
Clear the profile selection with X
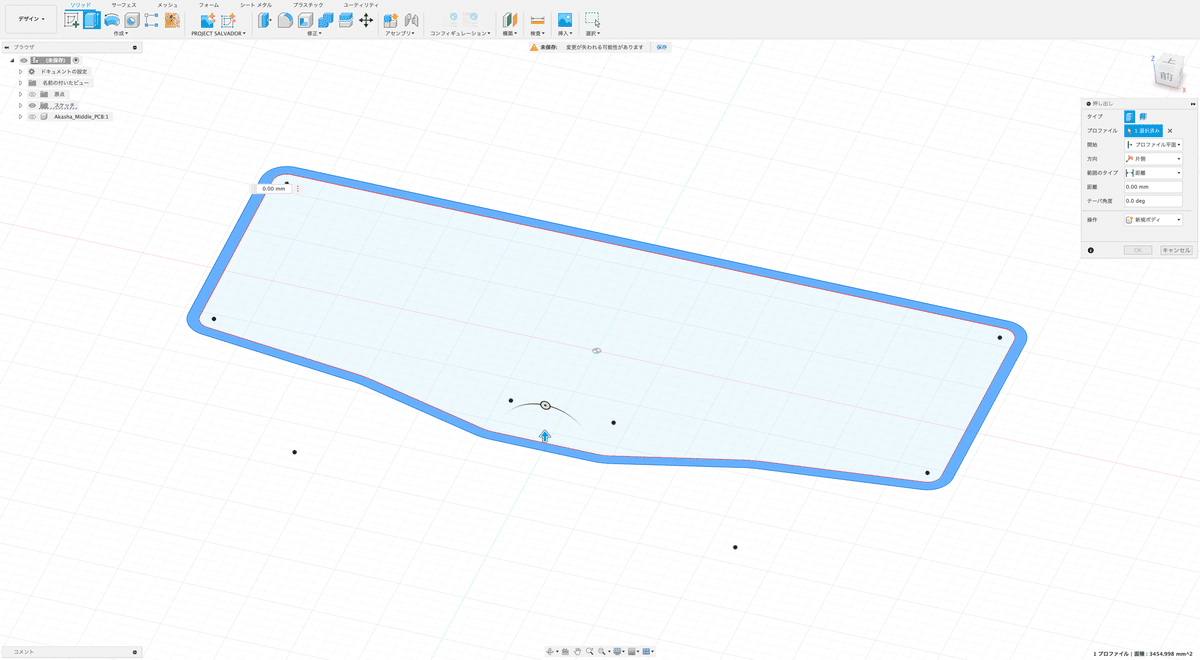[x=1170, y=131]
